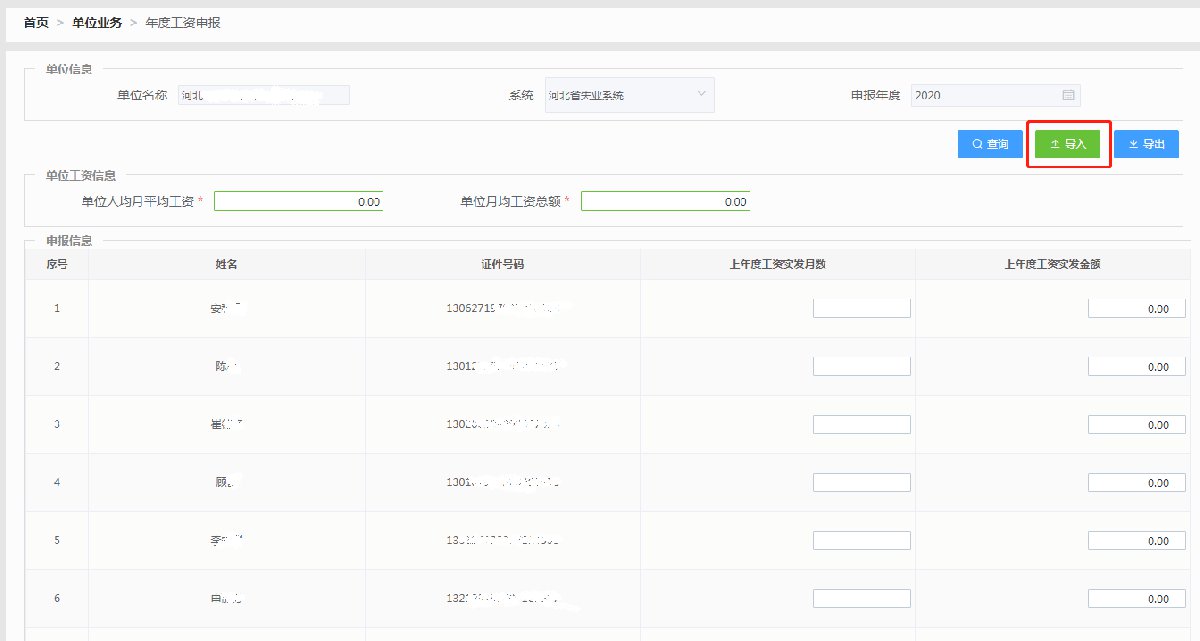The height and width of the screenshot is (641, 1200).
Task: Open calendar icon in 申报年度 field
Action: (1068, 95)
